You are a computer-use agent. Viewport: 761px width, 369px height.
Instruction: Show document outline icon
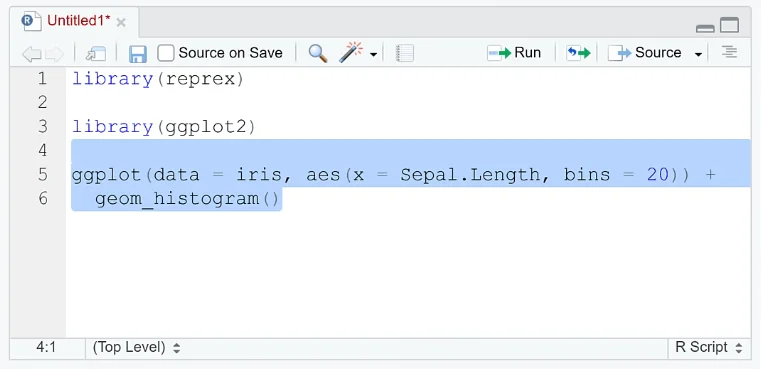pos(729,52)
